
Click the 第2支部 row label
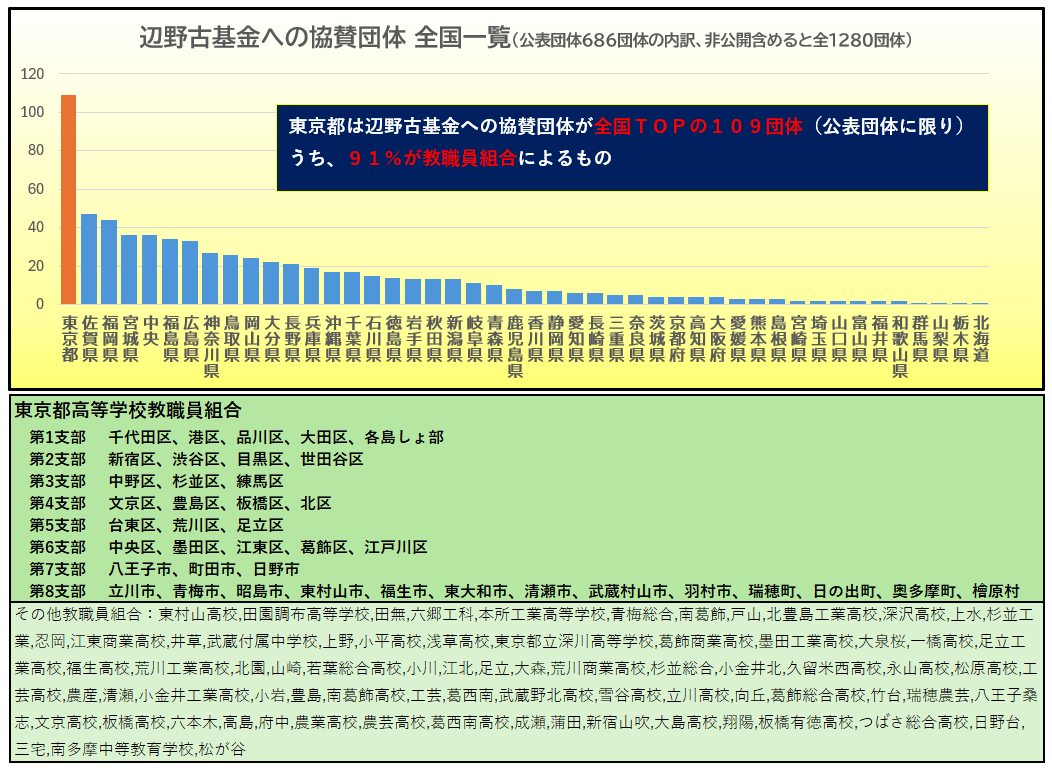[58, 459]
